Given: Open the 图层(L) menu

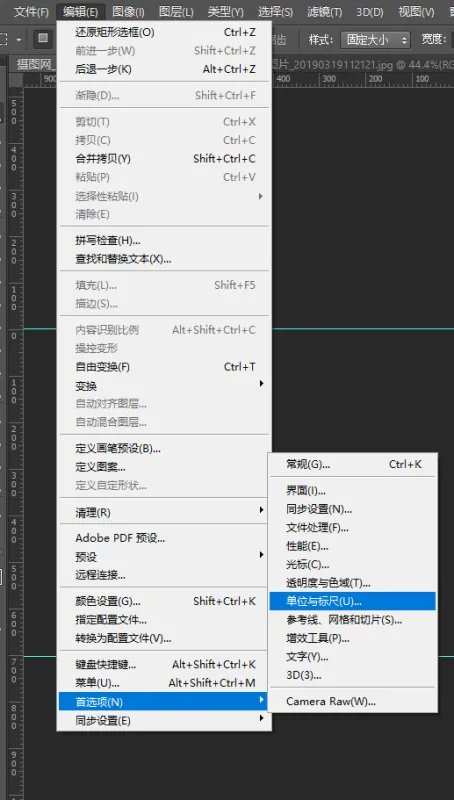Looking at the screenshot, I should 176,12.
